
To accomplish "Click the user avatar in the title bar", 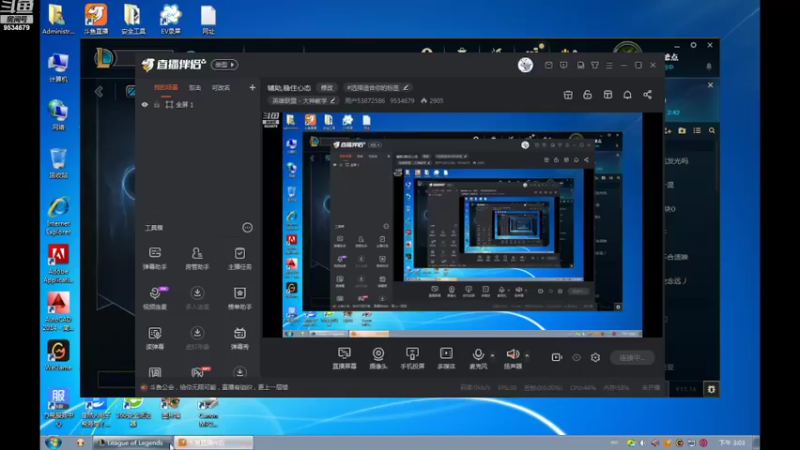I will (x=526, y=65).
